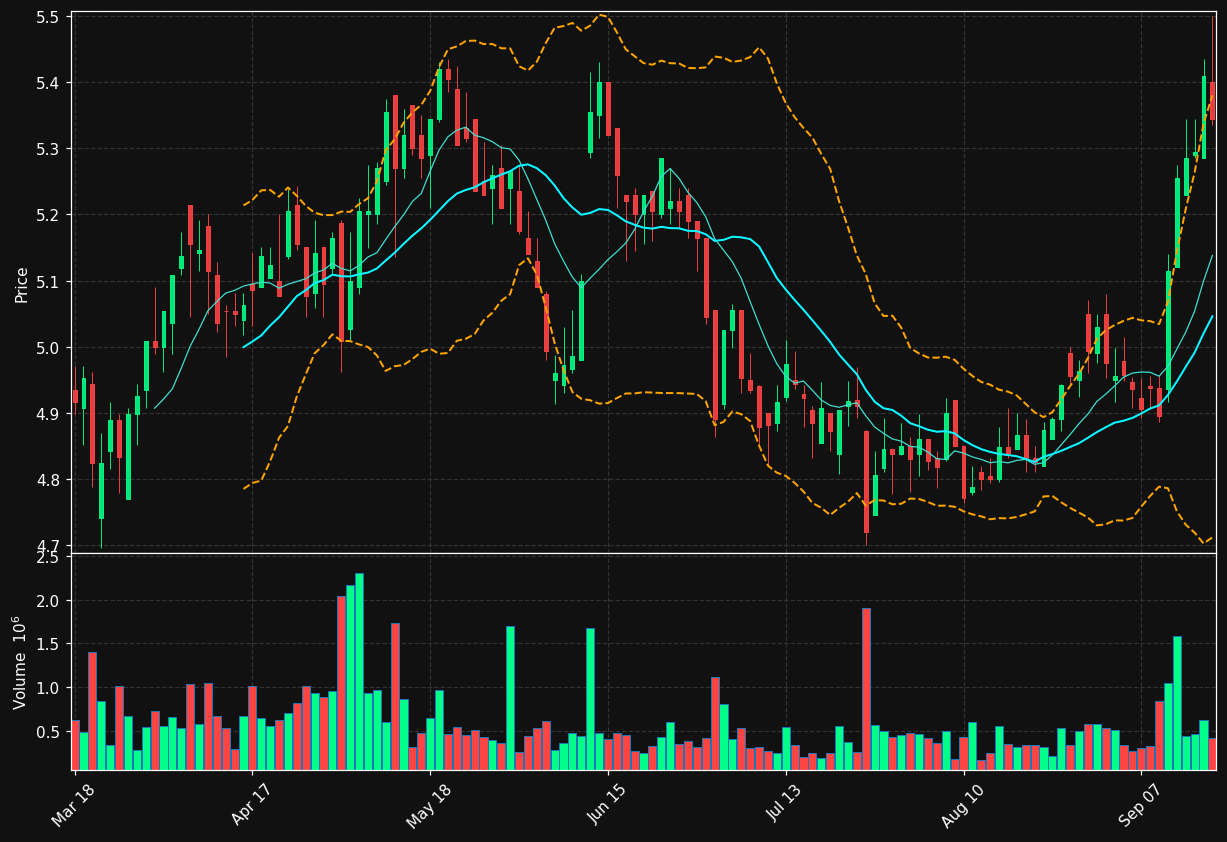The width and height of the screenshot is (1227, 842).
Task: Click the Price axis title
Action: [x=21, y=284]
